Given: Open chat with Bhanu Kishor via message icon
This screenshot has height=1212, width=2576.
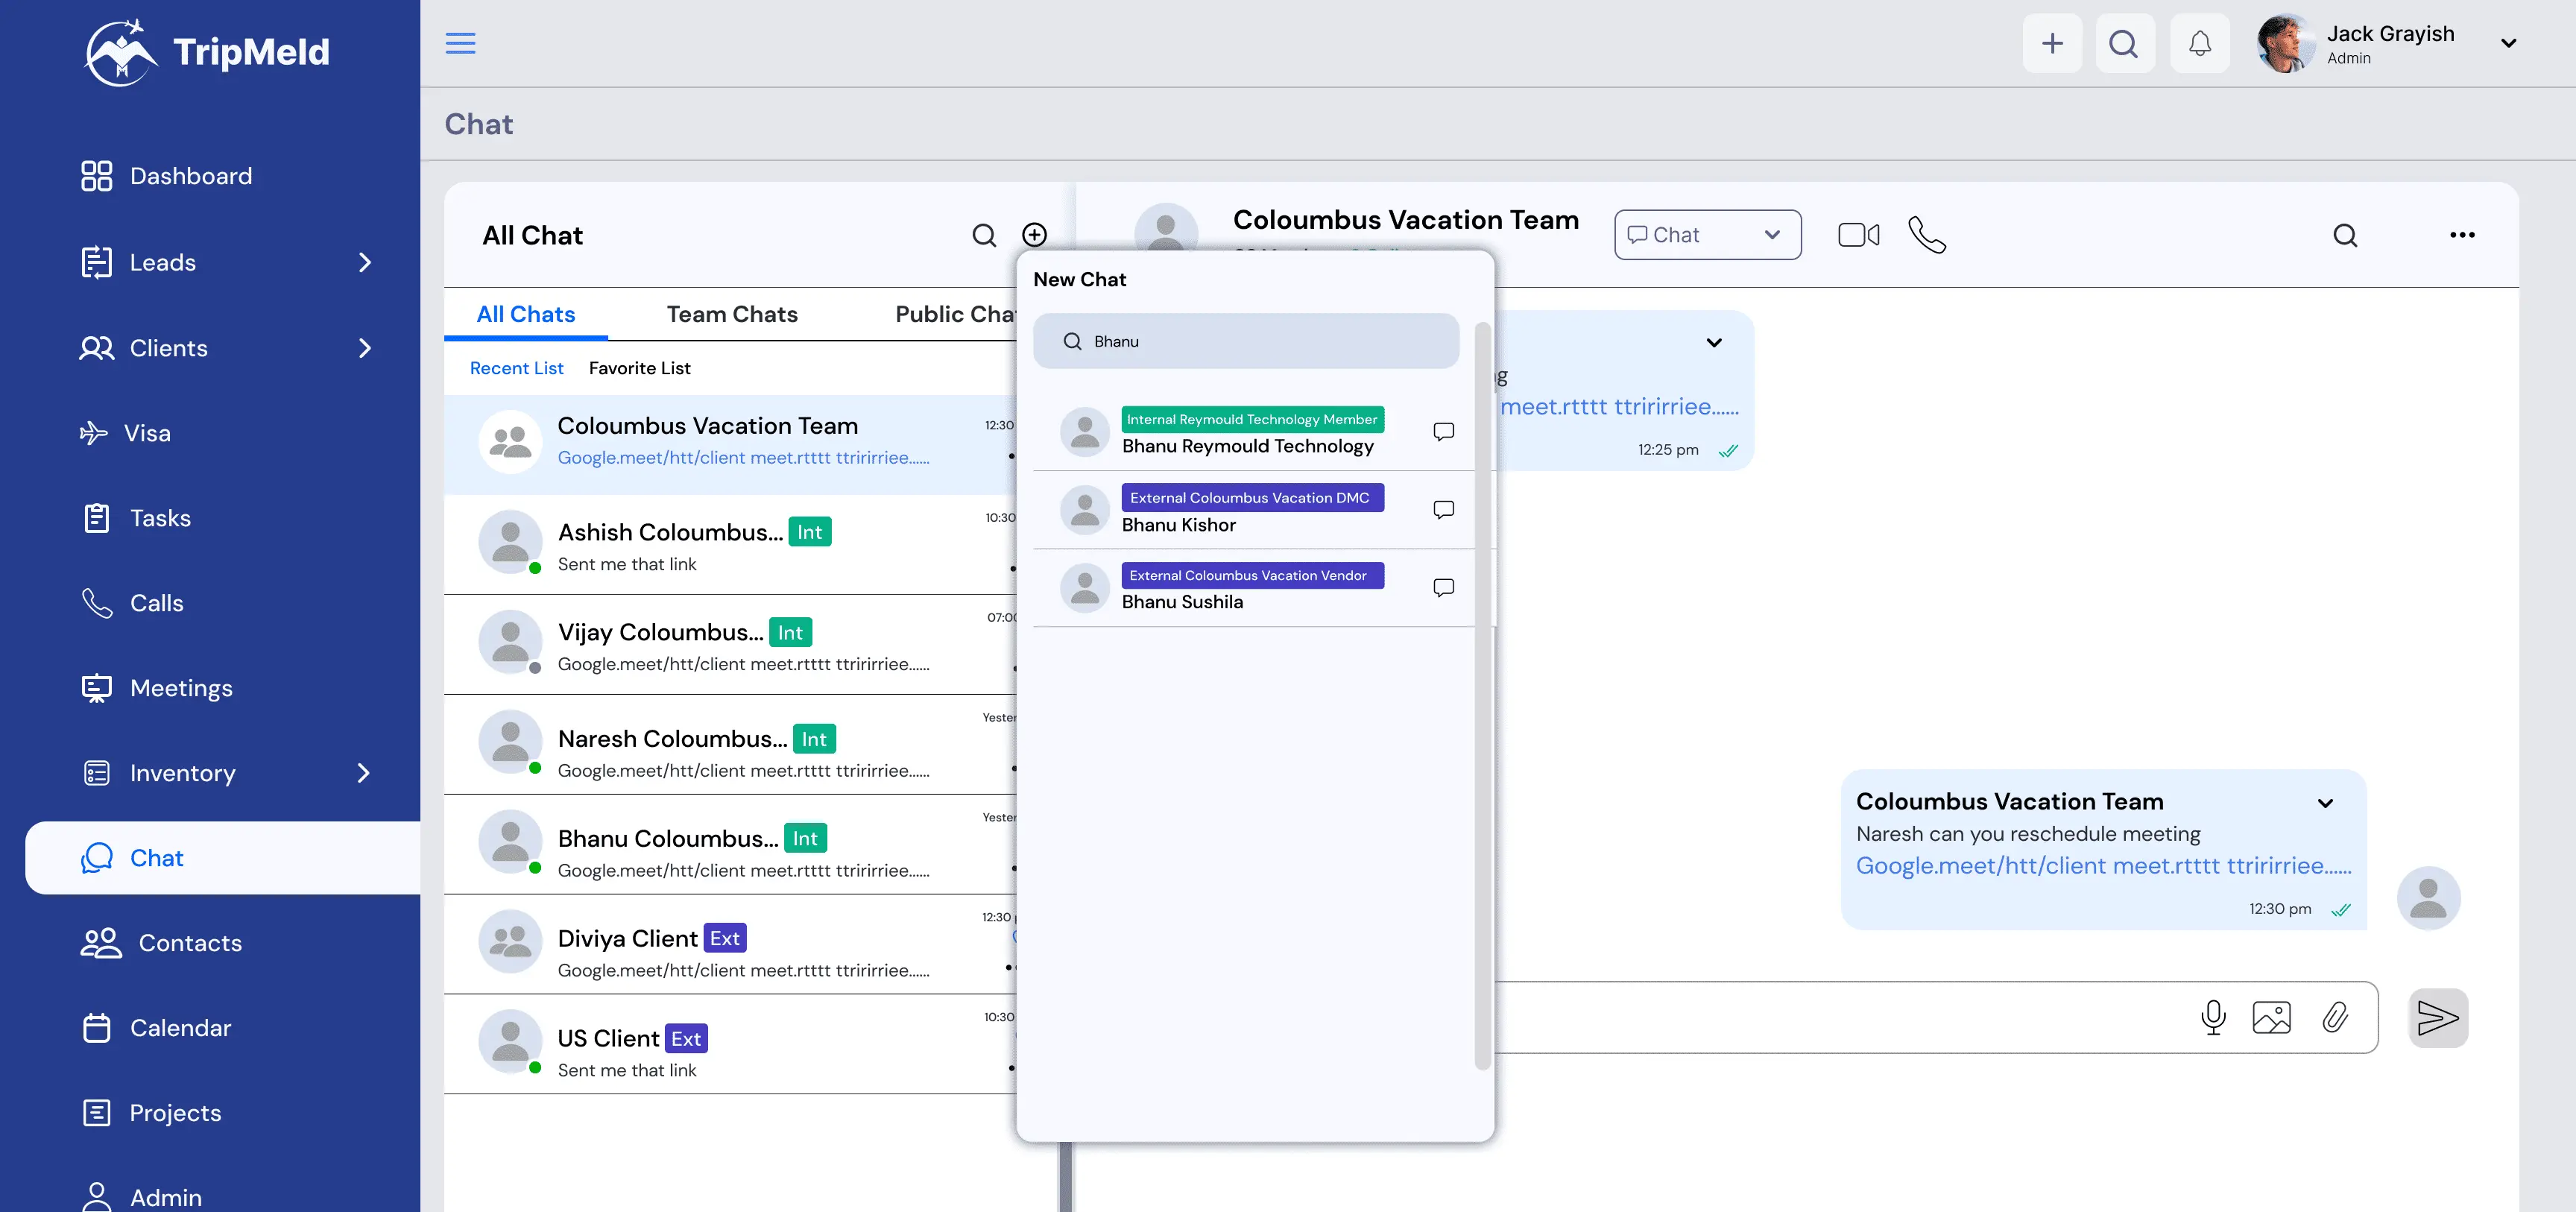Looking at the screenshot, I should (1443, 510).
